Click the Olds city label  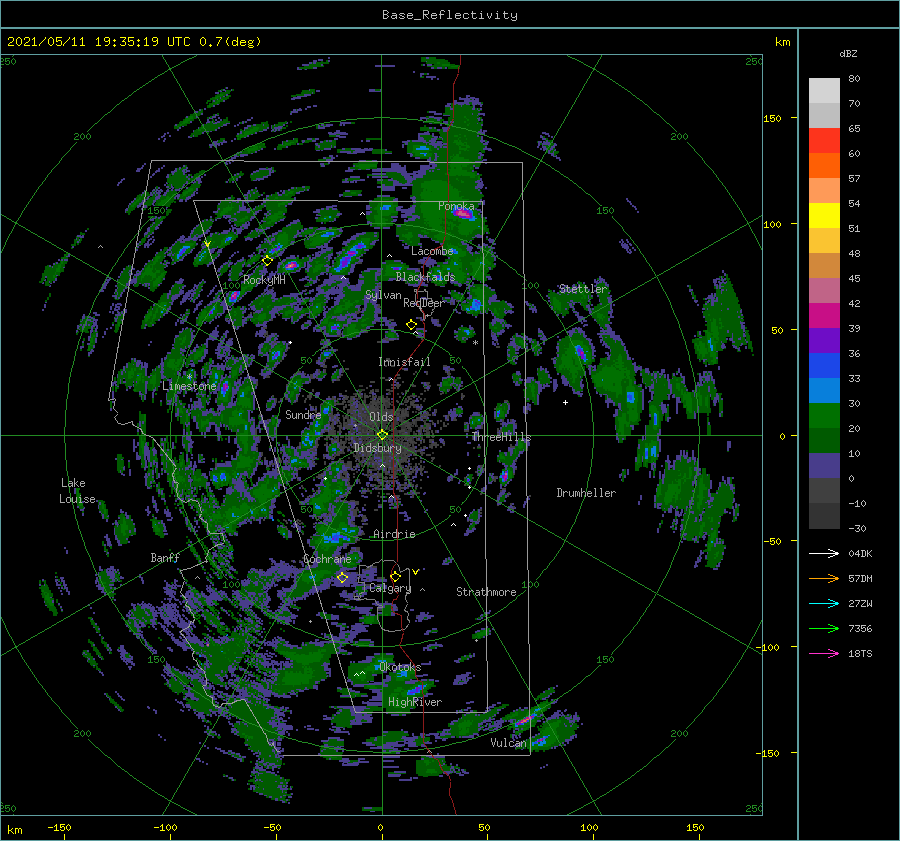381,416
